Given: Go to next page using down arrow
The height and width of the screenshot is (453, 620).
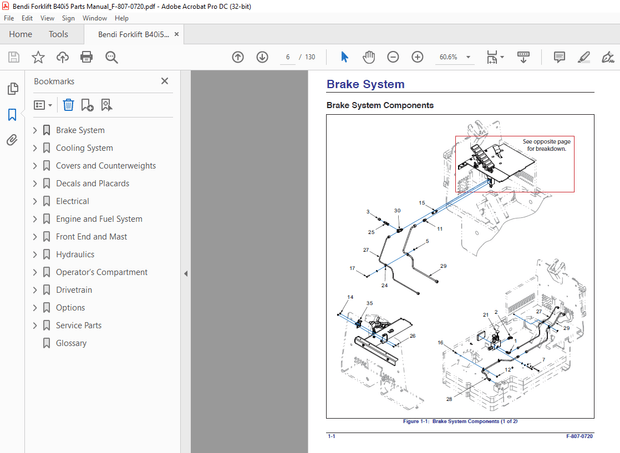Looking at the screenshot, I should (262, 57).
